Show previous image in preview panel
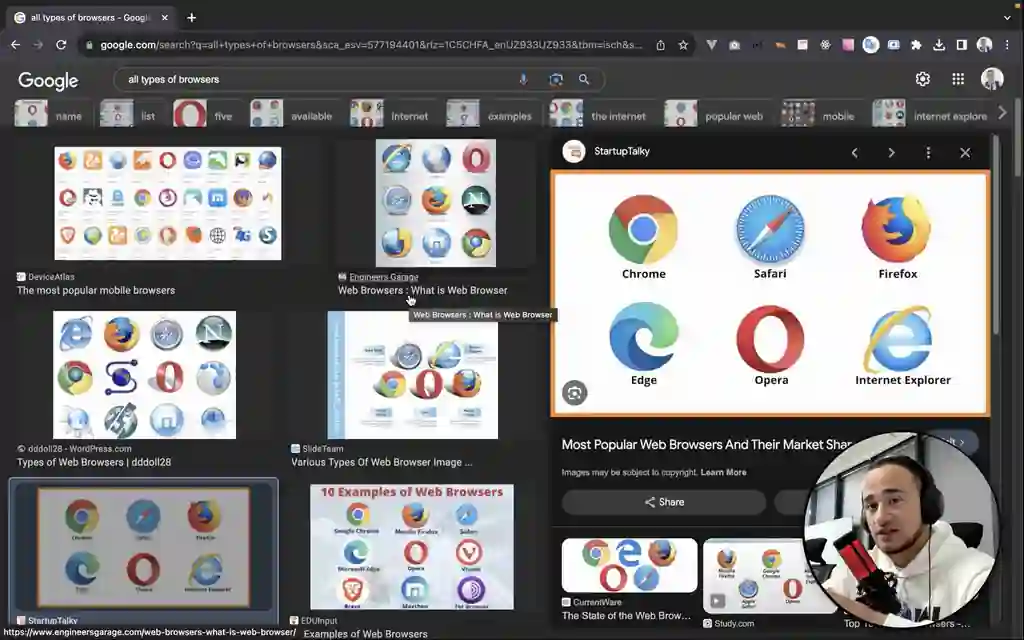 click(x=854, y=152)
